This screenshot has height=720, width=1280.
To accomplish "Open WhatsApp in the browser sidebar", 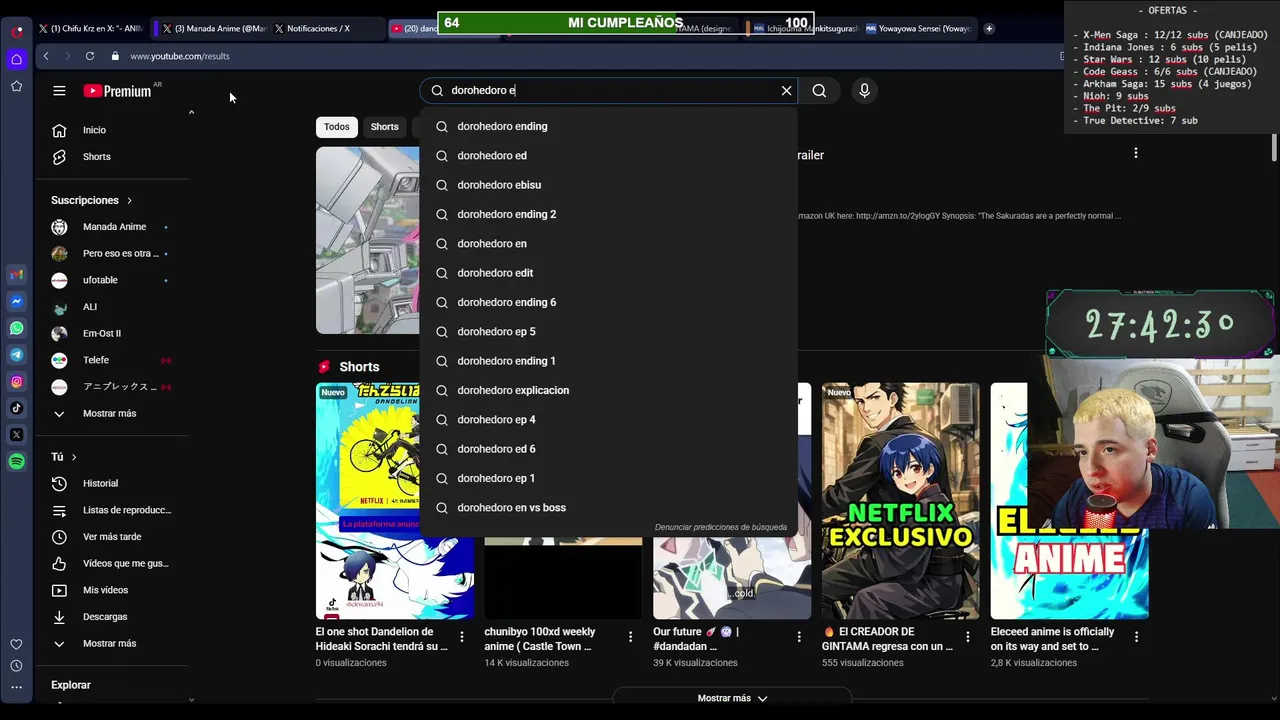I will pyautogui.click(x=17, y=328).
